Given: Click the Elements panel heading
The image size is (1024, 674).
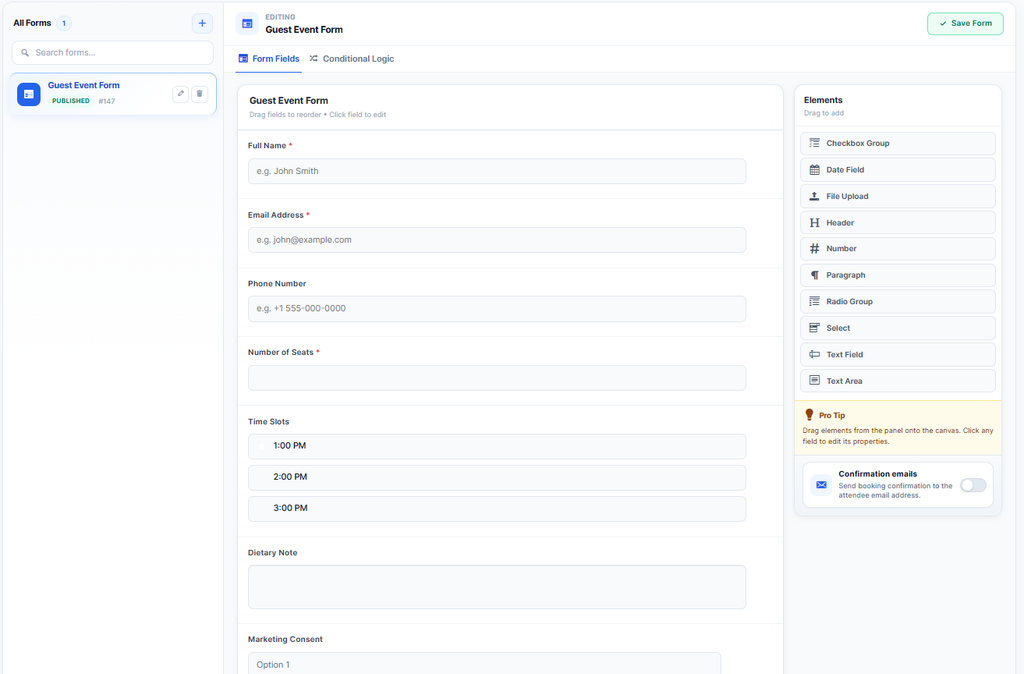Looking at the screenshot, I should tap(823, 100).
